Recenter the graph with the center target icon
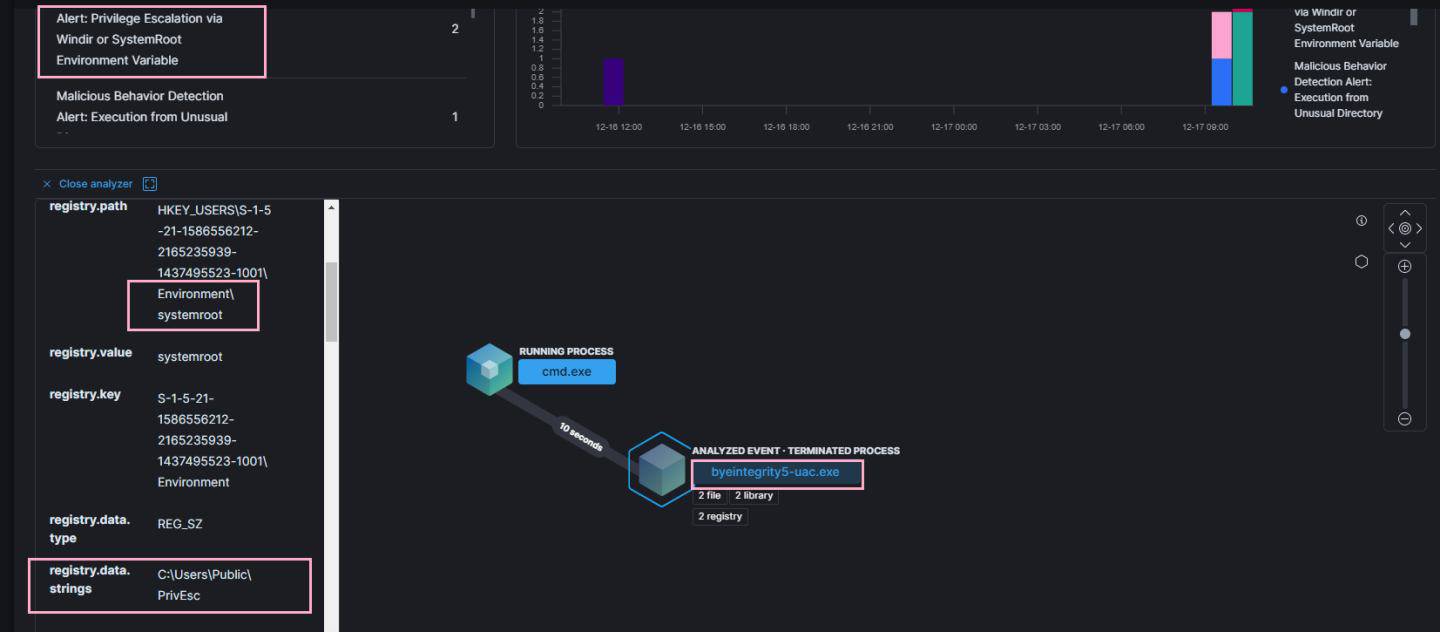 (x=1404, y=228)
